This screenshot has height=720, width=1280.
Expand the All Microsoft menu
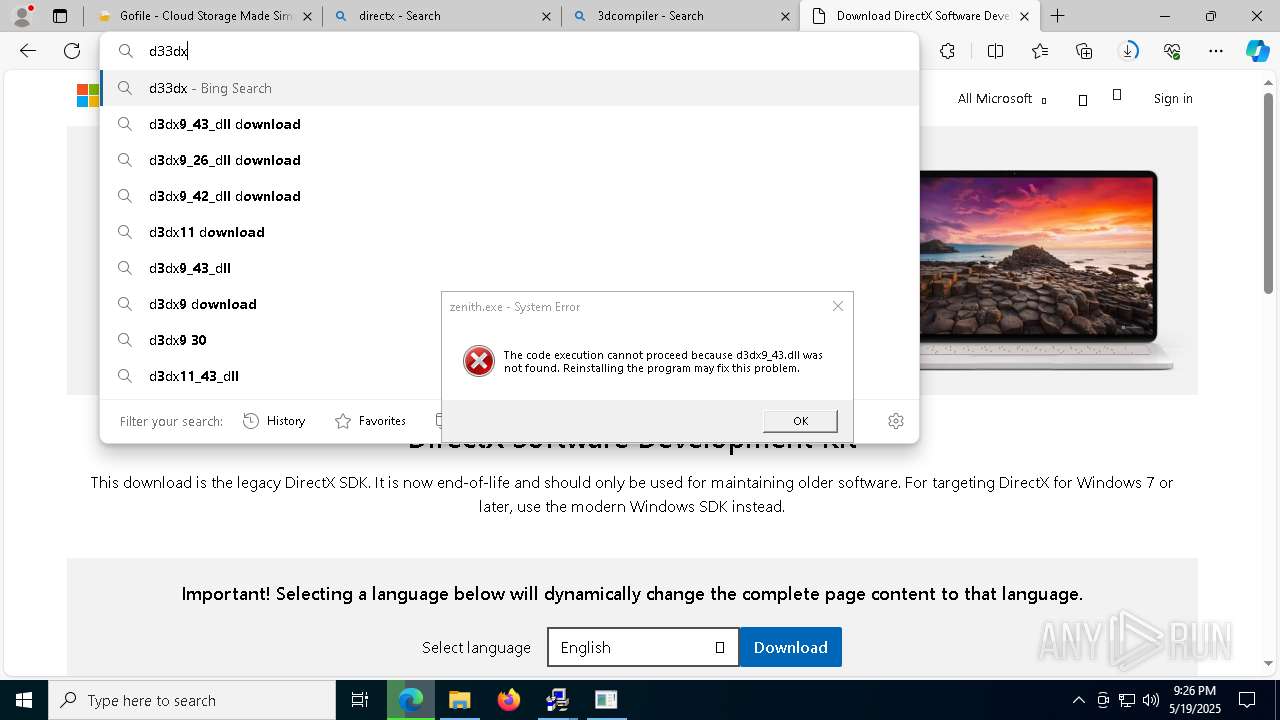coord(1002,98)
